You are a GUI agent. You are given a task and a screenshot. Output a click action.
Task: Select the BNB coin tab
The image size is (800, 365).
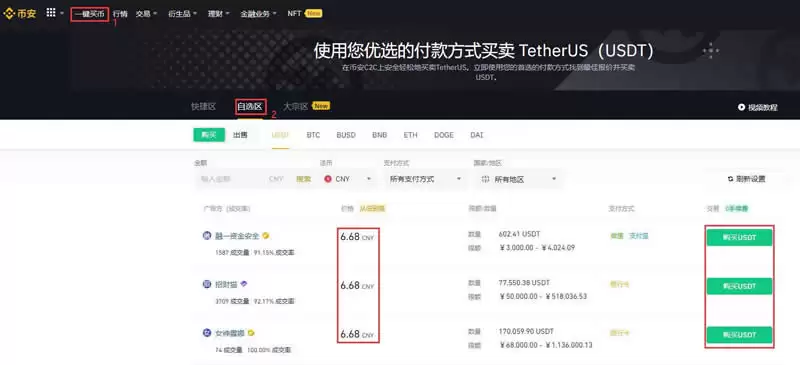coord(380,135)
